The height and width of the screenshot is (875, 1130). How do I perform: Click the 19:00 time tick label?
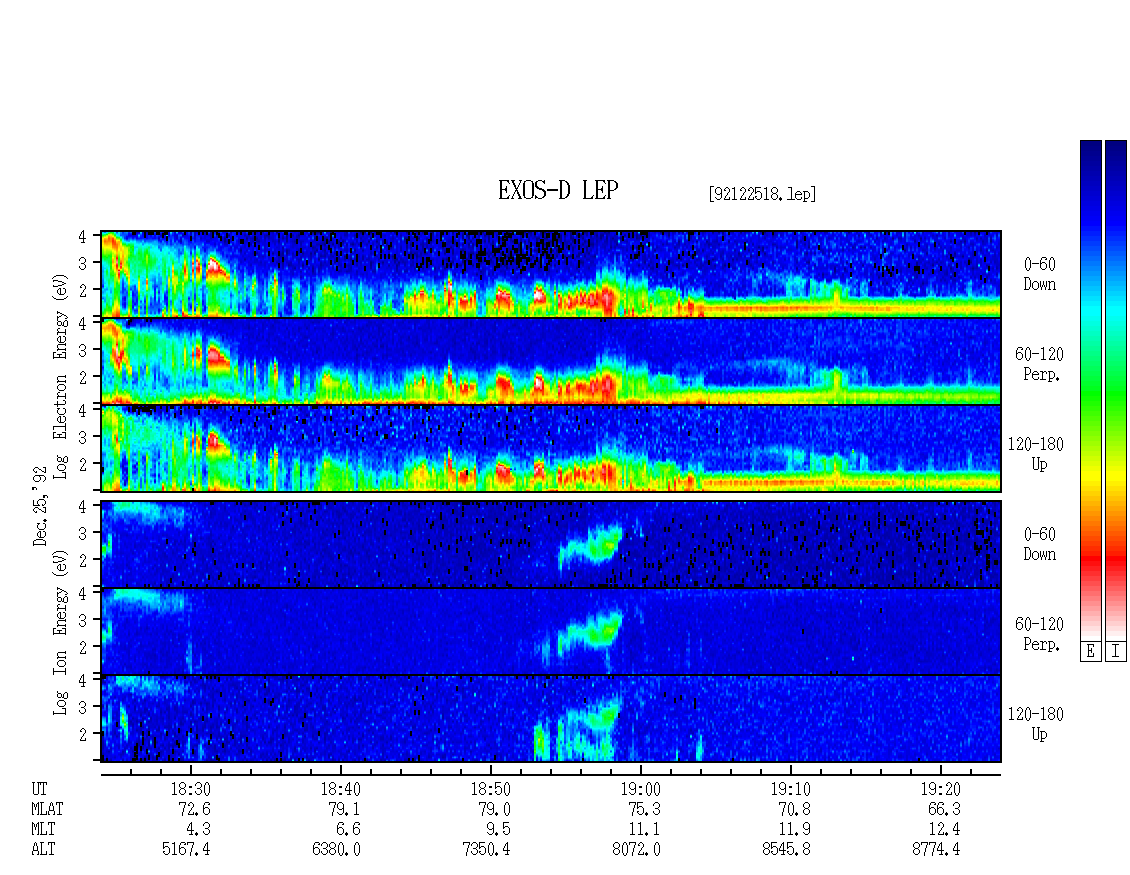[x=640, y=789]
